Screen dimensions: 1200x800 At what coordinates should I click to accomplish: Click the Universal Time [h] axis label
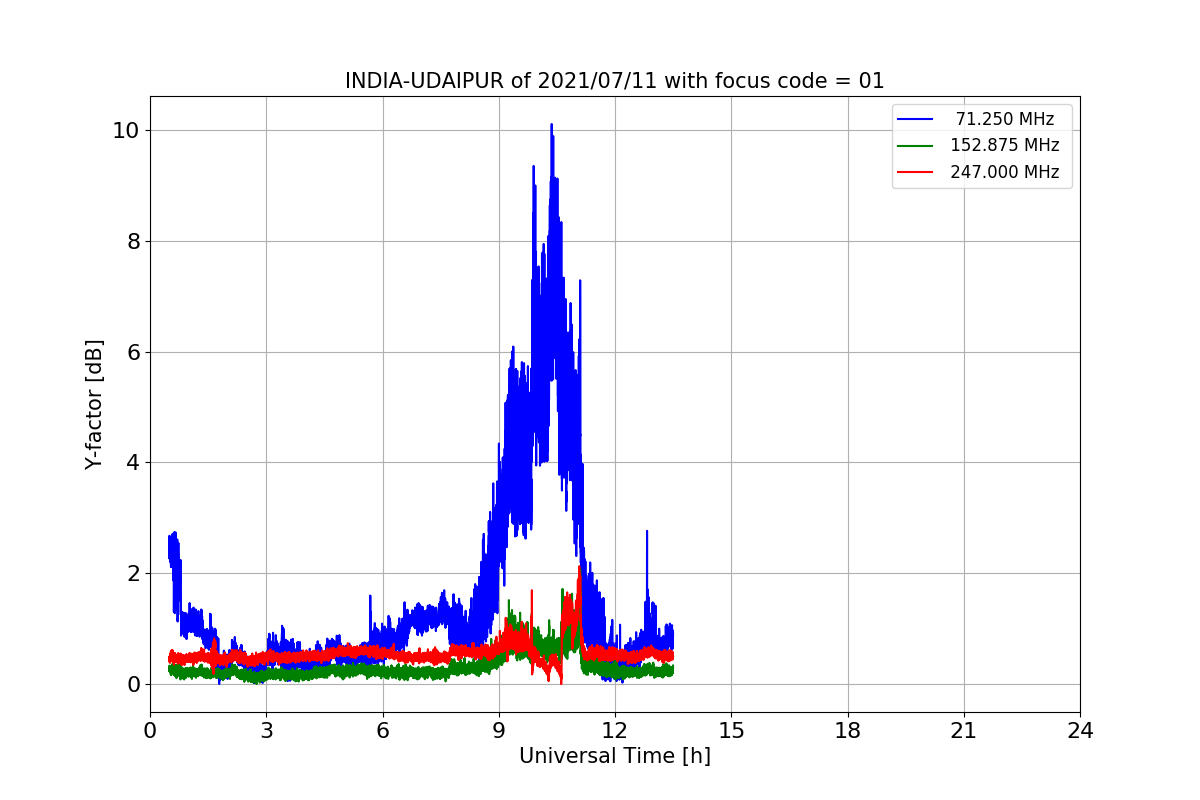614,756
